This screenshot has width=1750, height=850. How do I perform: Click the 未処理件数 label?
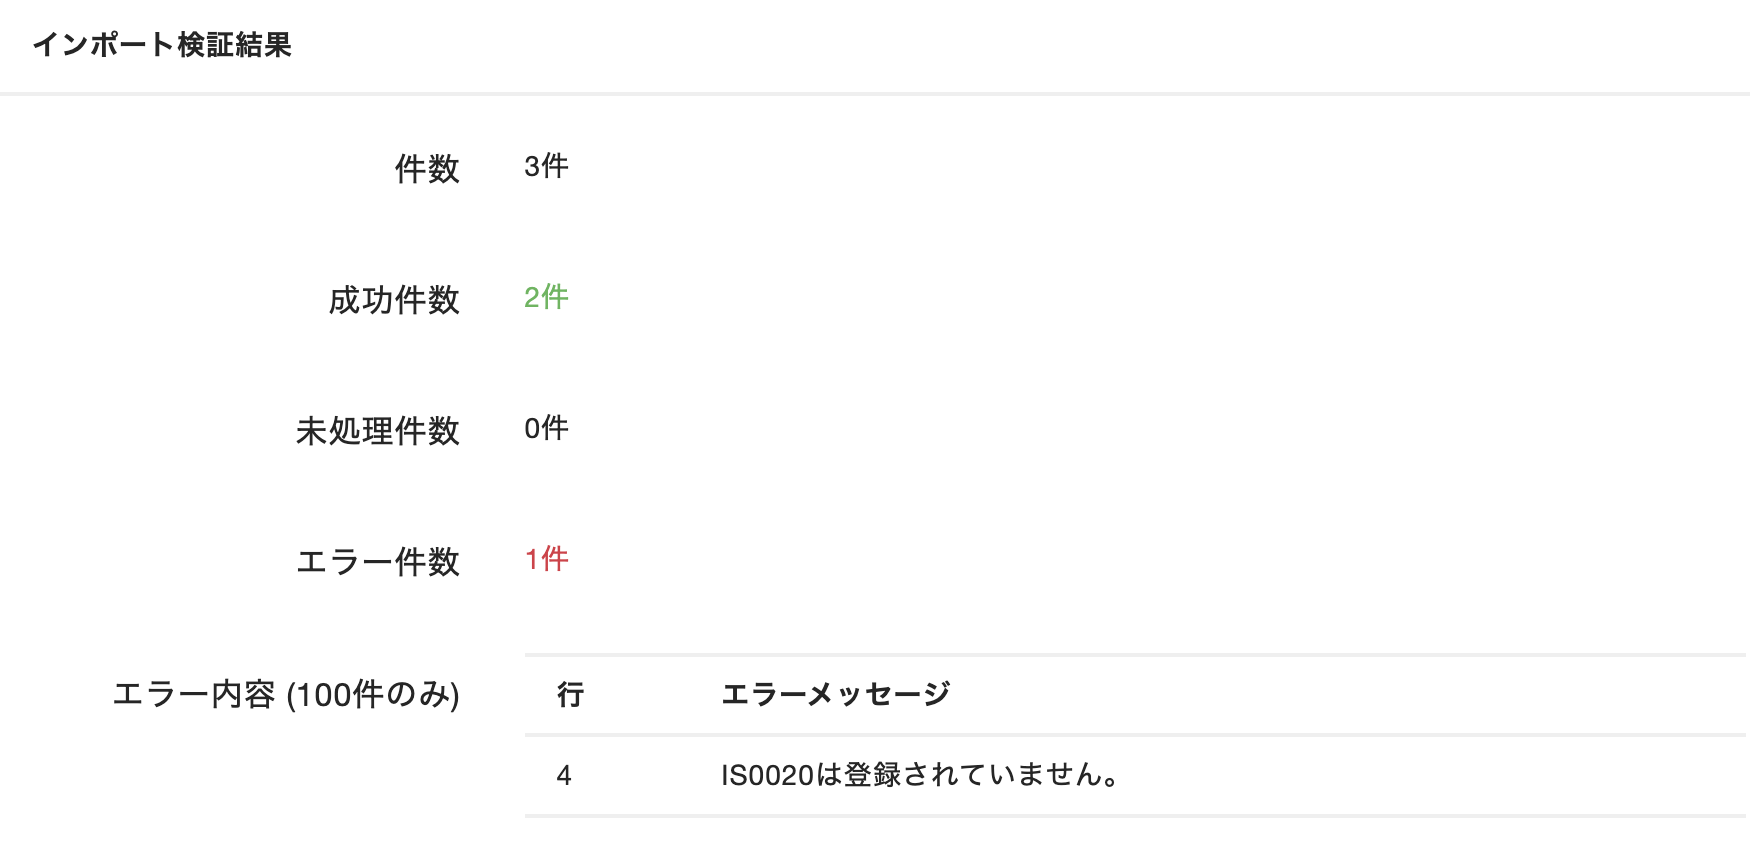[x=377, y=430]
